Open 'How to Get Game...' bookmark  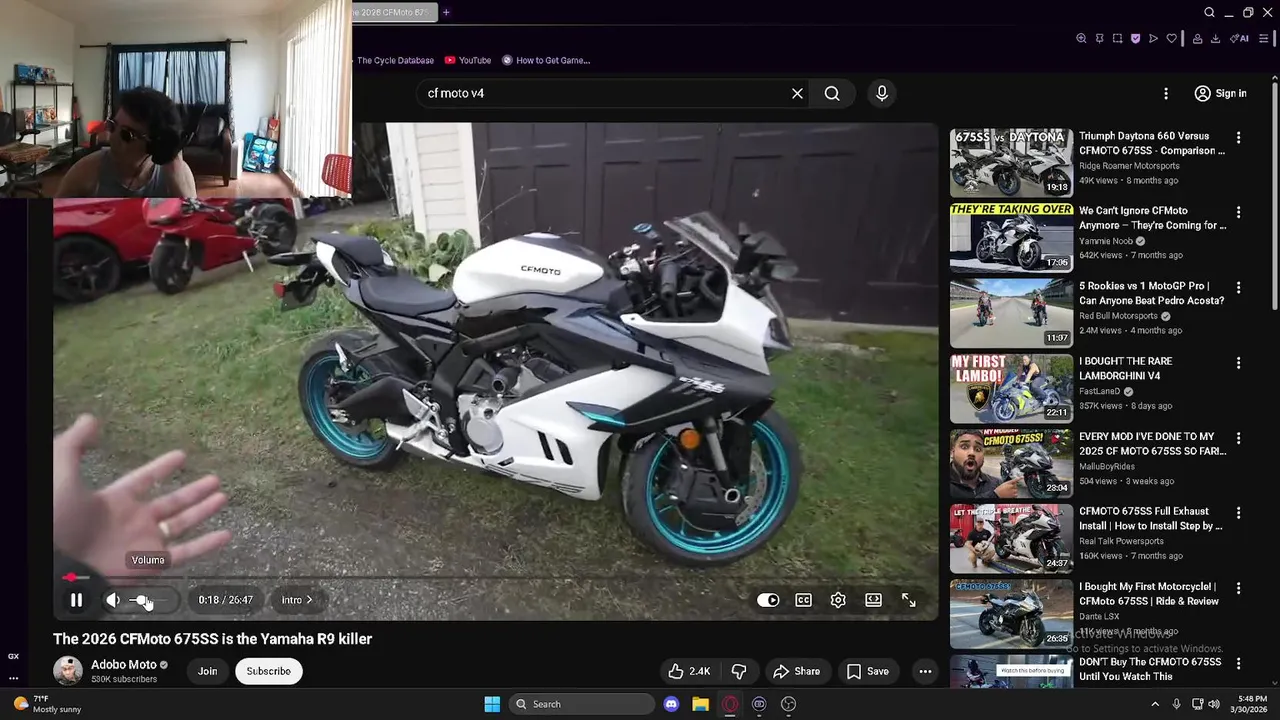pyautogui.click(x=546, y=60)
